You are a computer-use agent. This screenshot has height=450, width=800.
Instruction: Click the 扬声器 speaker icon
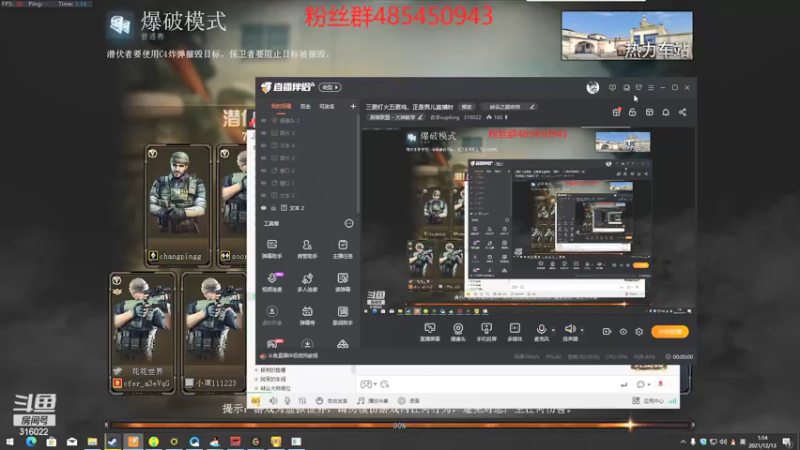coord(569,329)
